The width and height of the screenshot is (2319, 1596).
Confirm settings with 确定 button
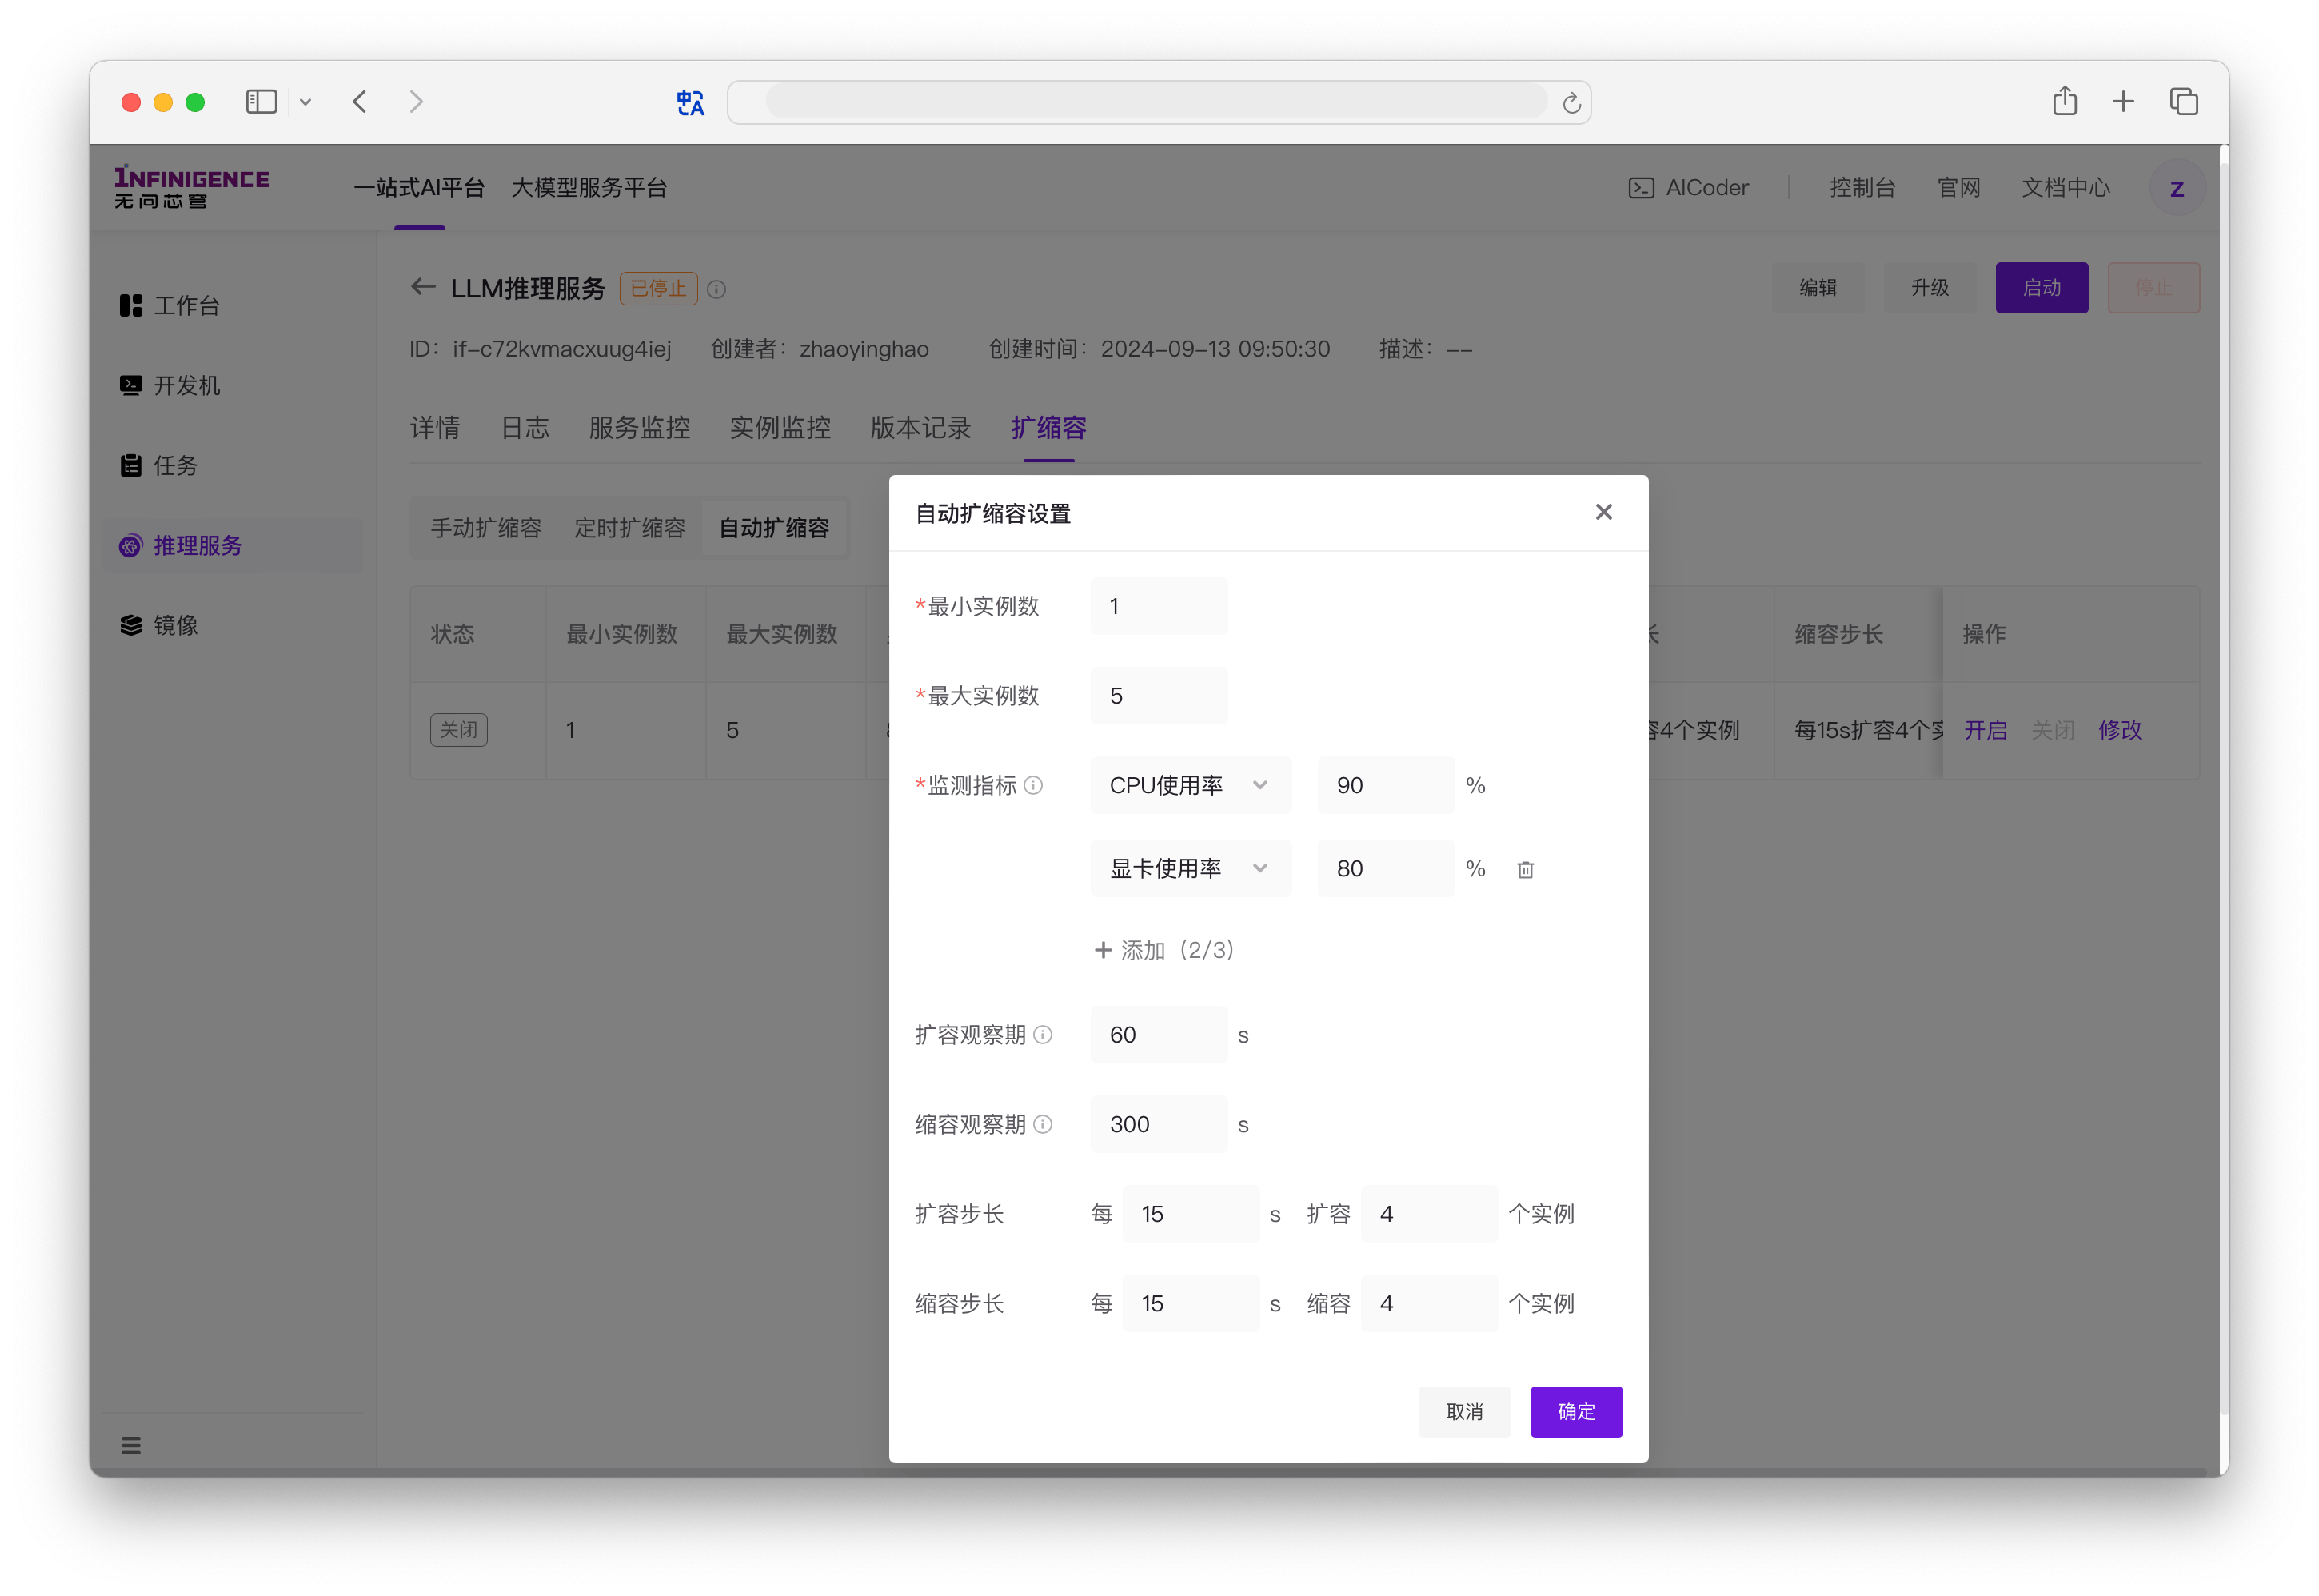(1576, 1411)
